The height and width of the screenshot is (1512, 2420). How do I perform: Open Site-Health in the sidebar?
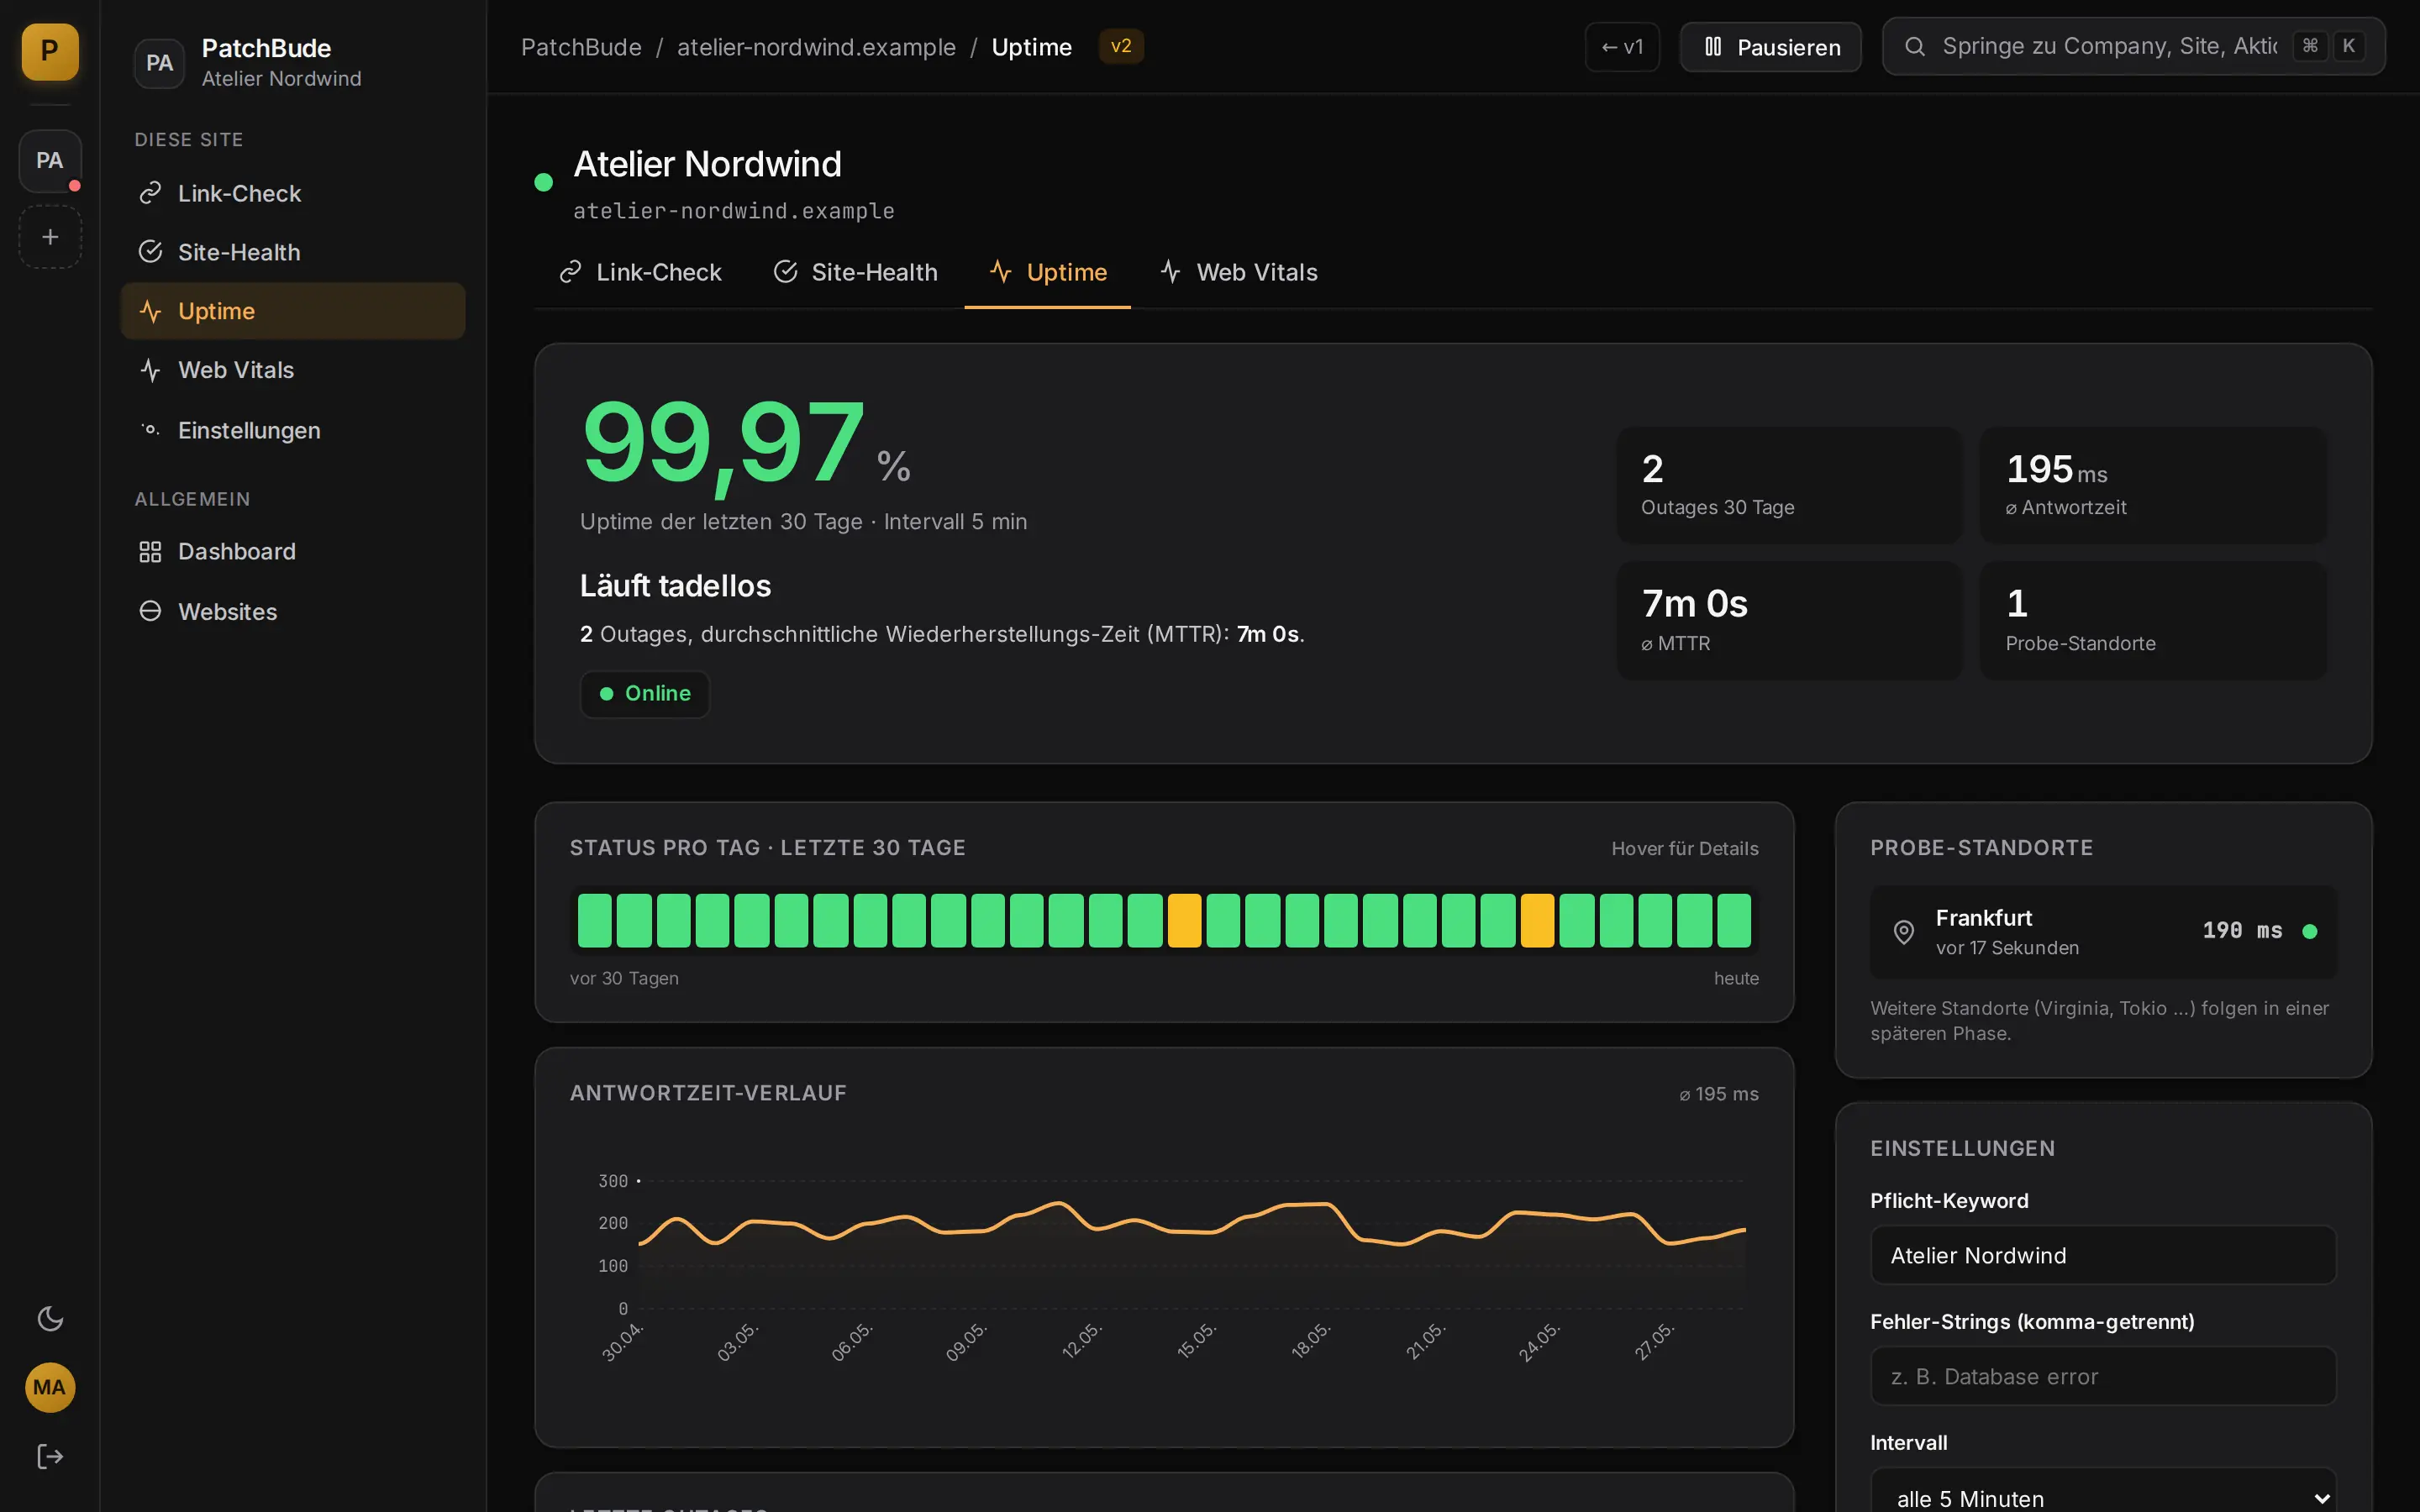[293, 252]
